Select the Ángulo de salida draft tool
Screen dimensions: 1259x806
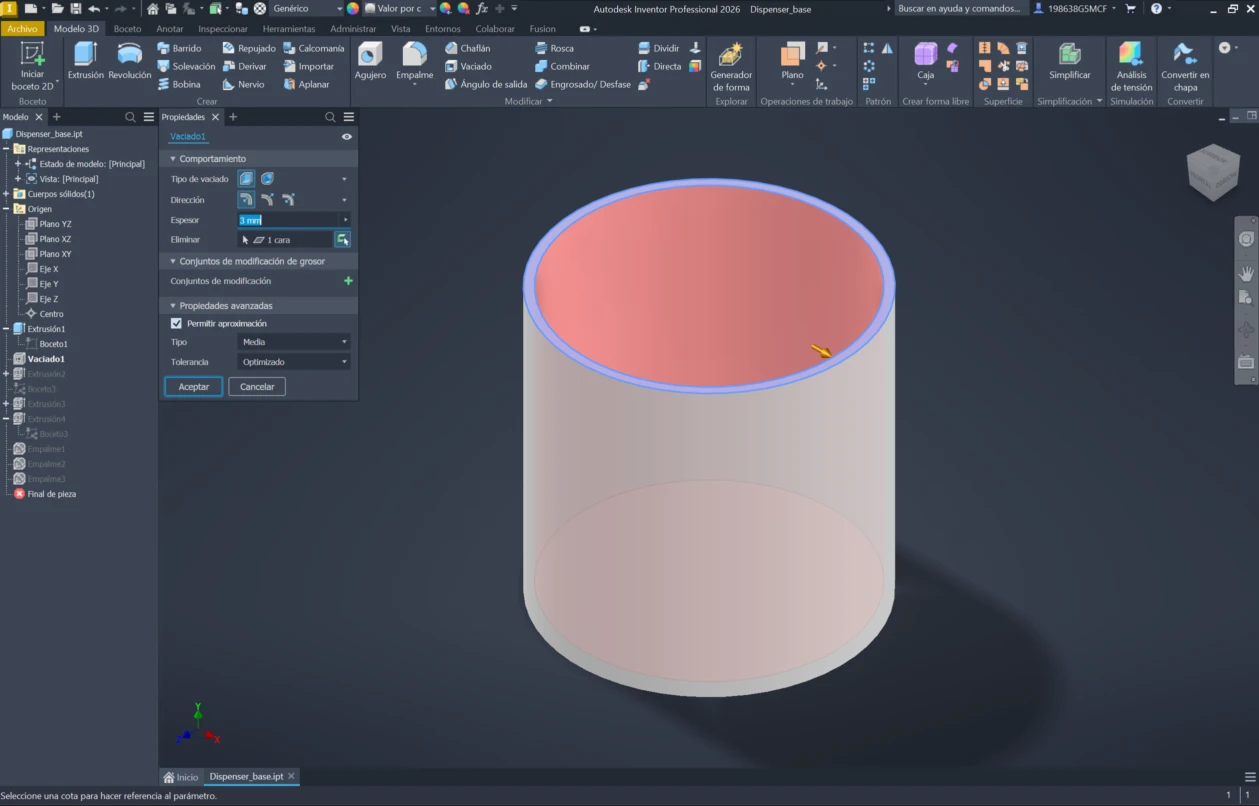(486, 84)
